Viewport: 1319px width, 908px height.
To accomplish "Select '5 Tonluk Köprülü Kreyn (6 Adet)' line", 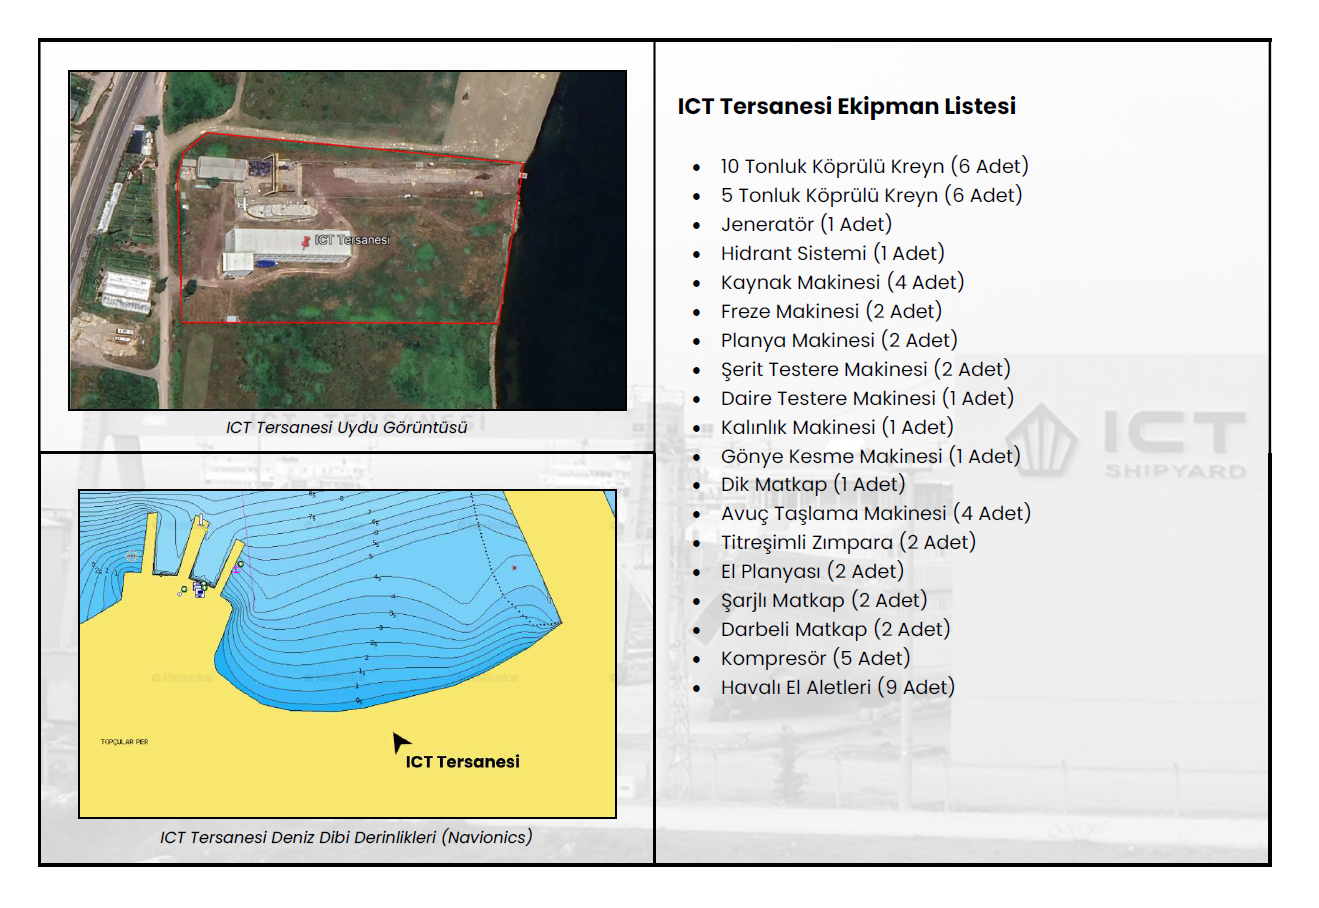I will coord(871,195).
